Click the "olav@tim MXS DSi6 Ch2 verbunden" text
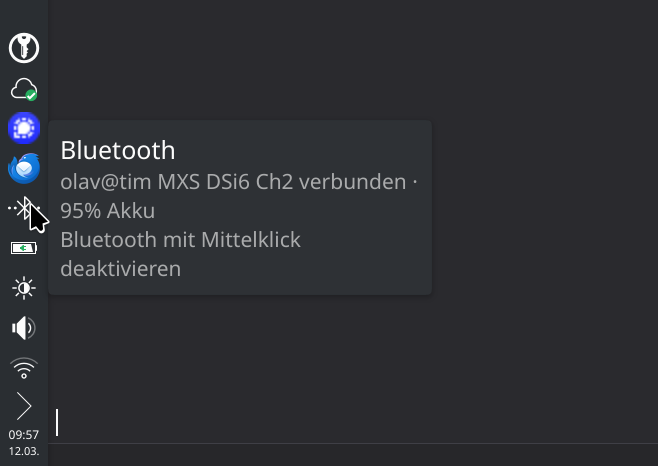Screen dimensions: 658x466 pyautogui.click(x=233, y=183)
